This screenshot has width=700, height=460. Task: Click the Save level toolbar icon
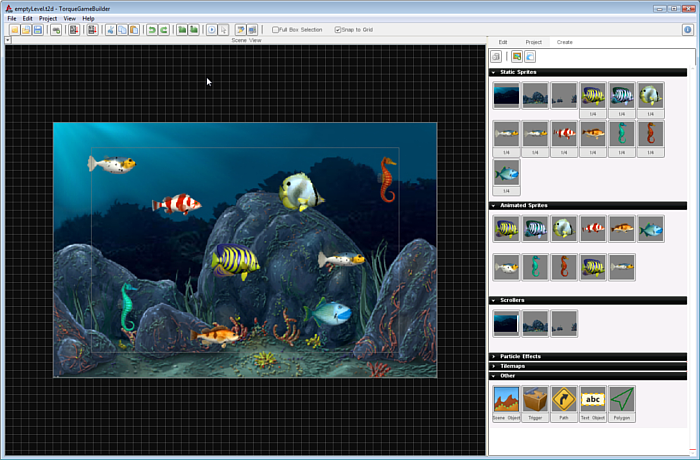point(38,30)
